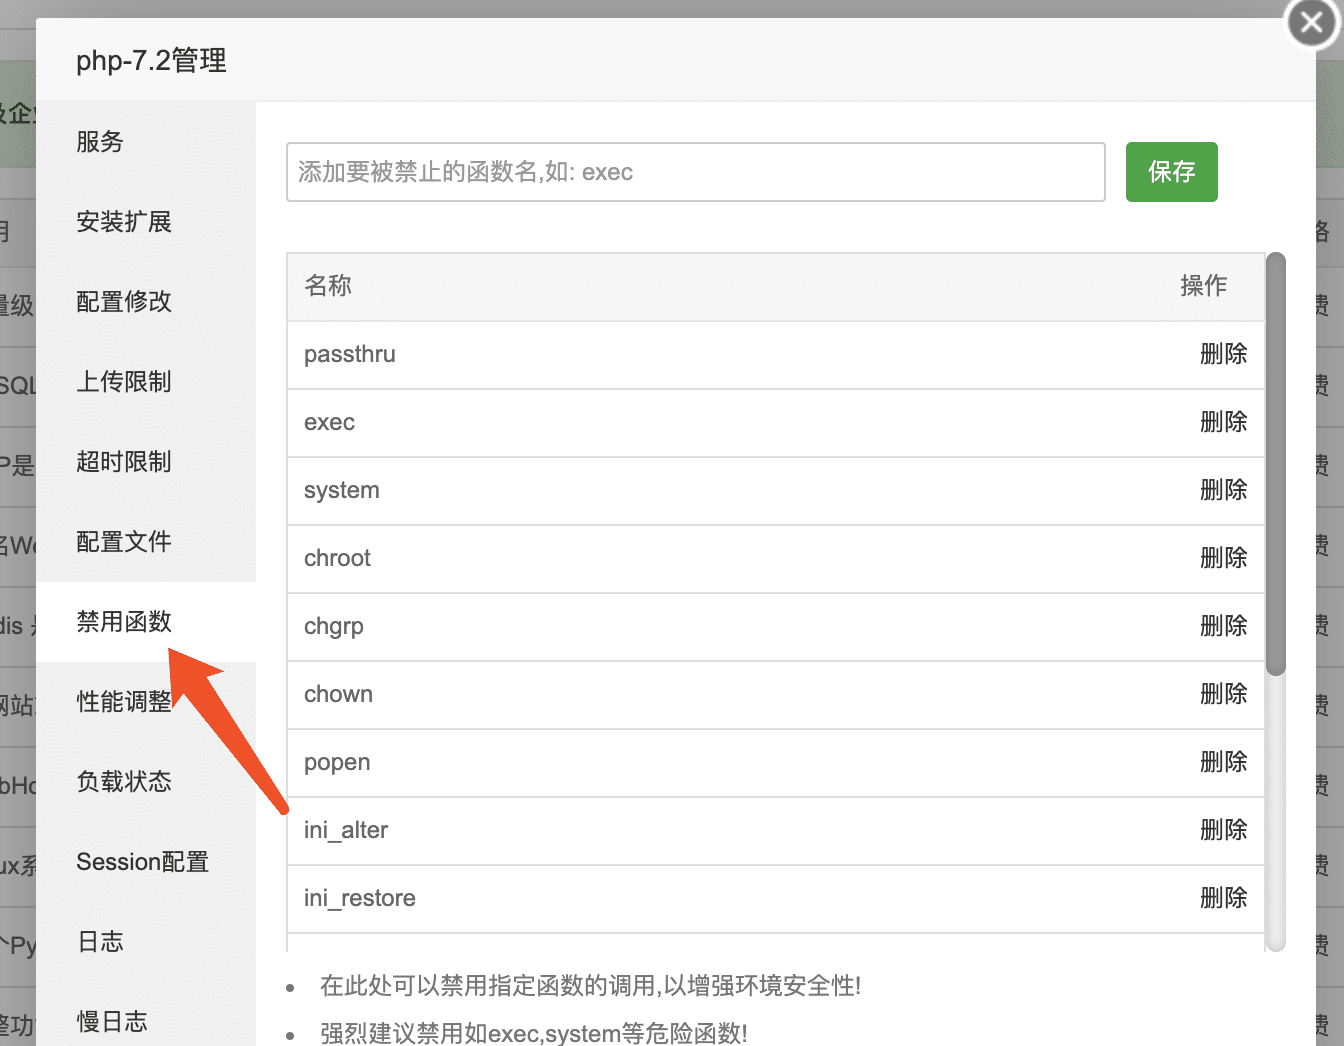删除 the exec disabled function
Image resolution: width=1344 pixels, height=1046 pixels.
point(1223,422)
